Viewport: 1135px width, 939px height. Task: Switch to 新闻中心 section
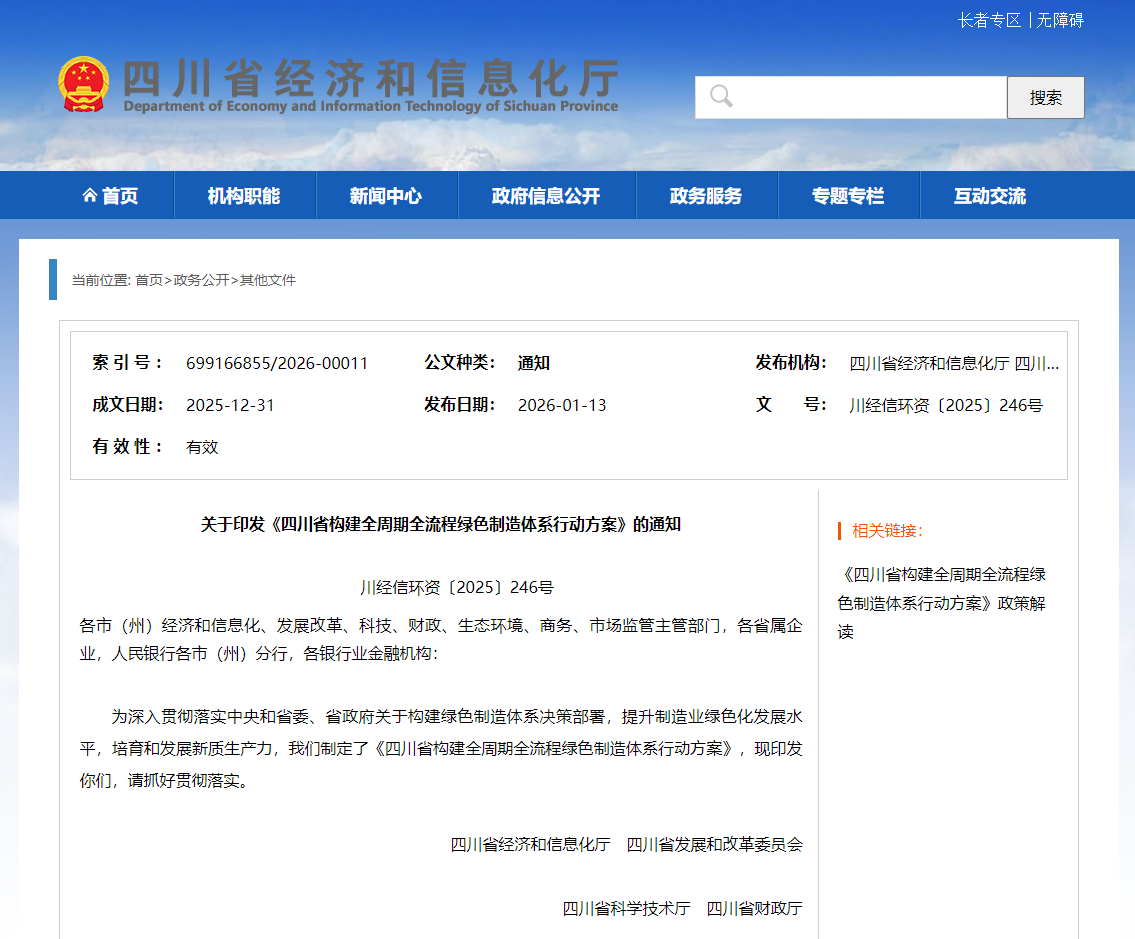[387, 194]
